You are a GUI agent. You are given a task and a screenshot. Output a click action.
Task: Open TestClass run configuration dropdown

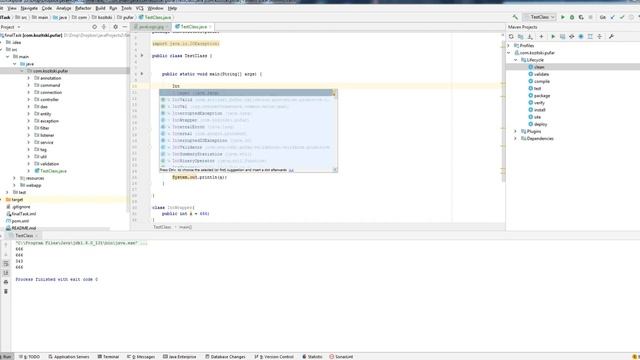point(540,17)
